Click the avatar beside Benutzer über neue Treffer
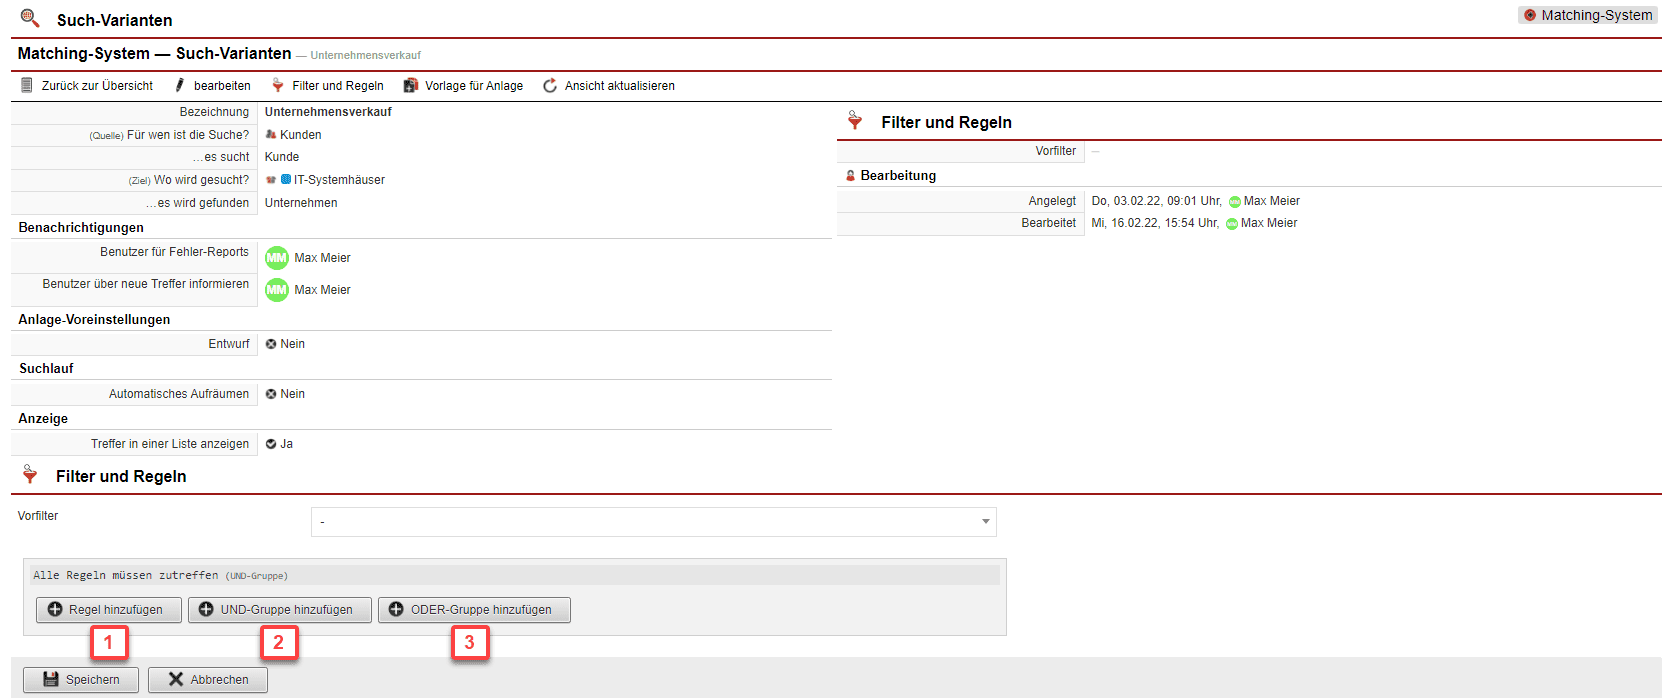The height and width of the screenshot is (698, 1662). click(277, 290)
